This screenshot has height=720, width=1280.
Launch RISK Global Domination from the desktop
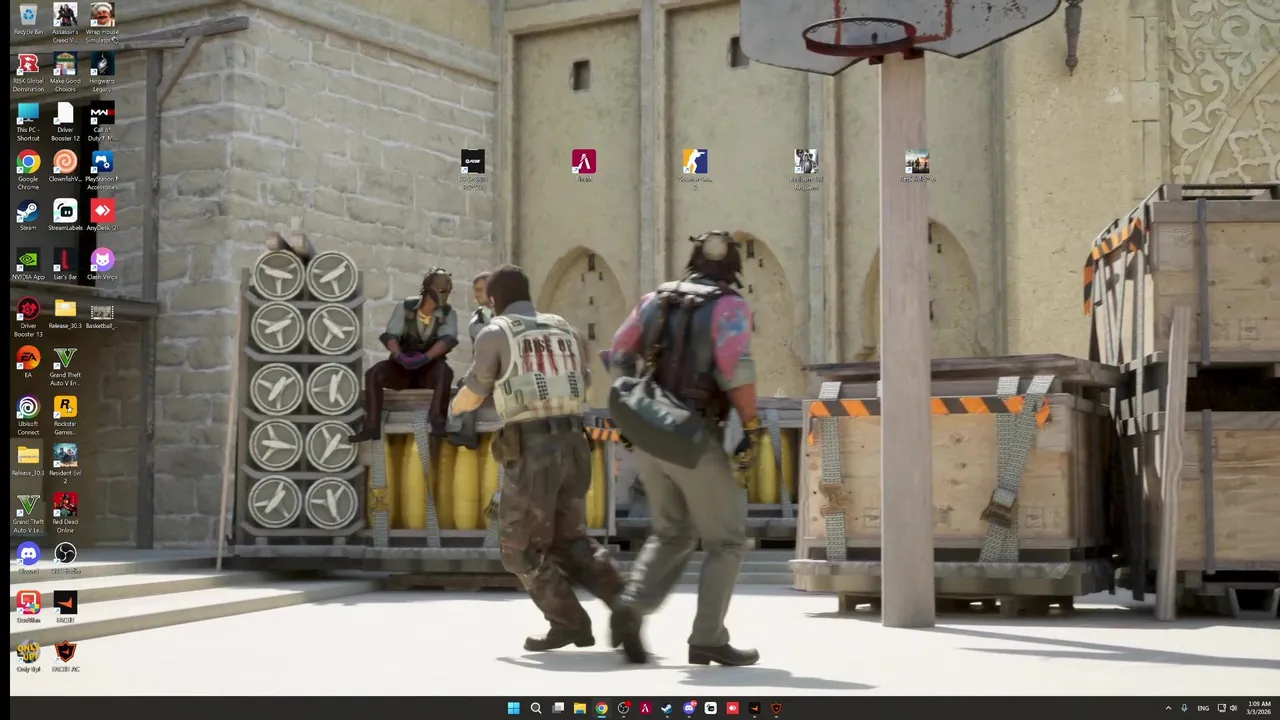point(28,70)
